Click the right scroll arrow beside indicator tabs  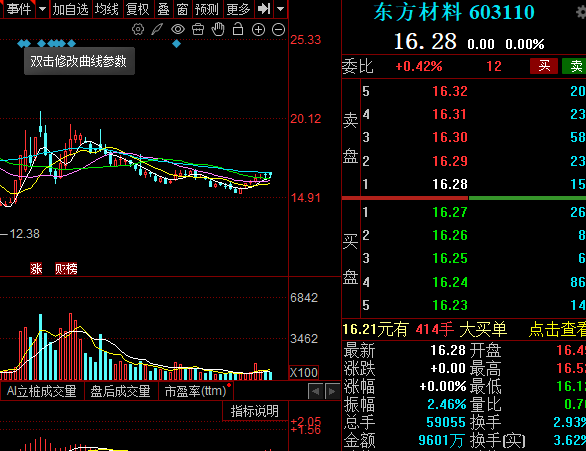tap(331, 391)
